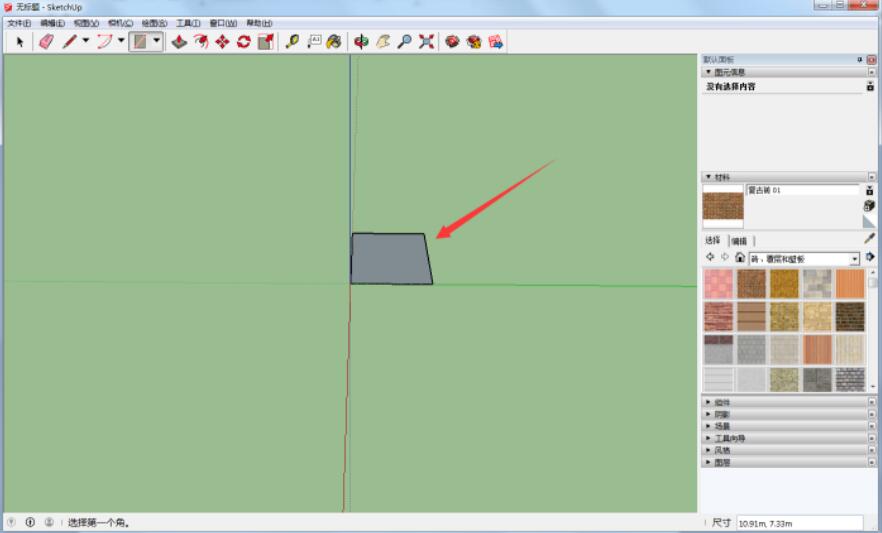Open the 文件 (File) menu
This screenshot has width=882, height=533.
pyautogui.click(x=19, y=22)
